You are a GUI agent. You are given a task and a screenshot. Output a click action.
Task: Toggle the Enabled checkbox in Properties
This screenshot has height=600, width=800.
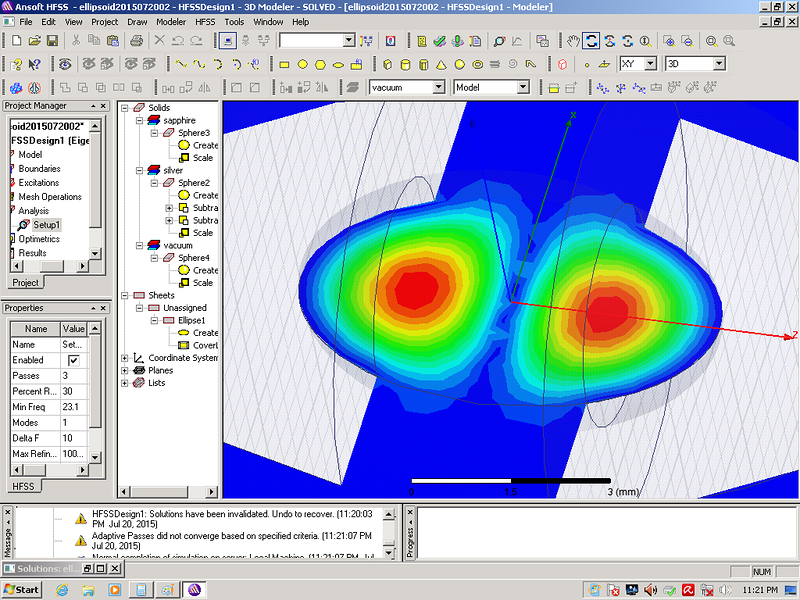(72, 360)
